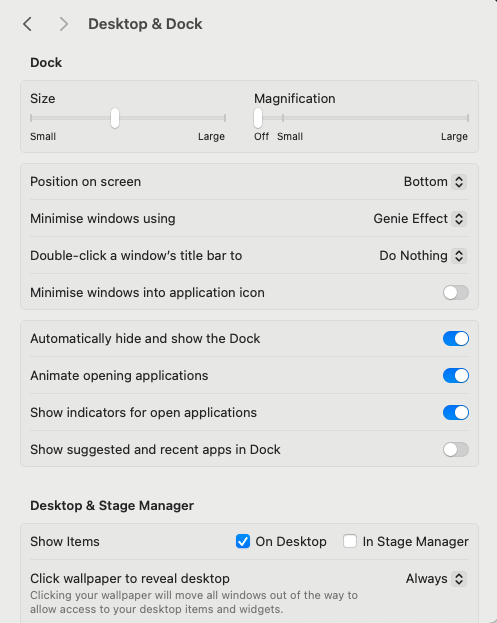The width and height of the screenshot is (497, 623).
Task: Disable Automatically hide and show the Dock
Action: [456, 339]
